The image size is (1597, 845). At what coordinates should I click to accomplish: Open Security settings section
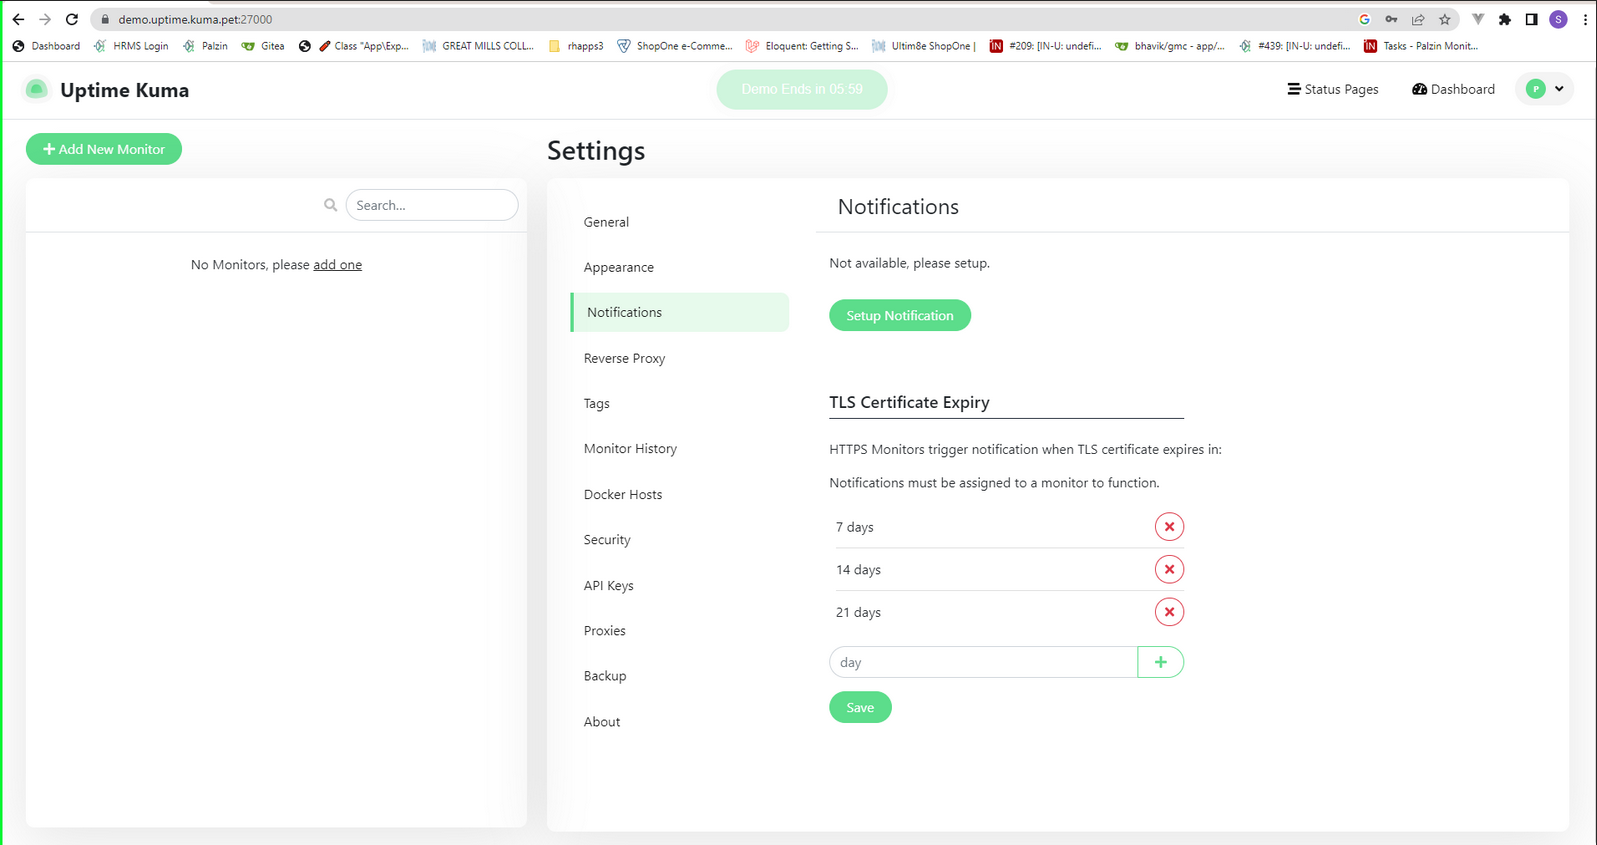680,539
